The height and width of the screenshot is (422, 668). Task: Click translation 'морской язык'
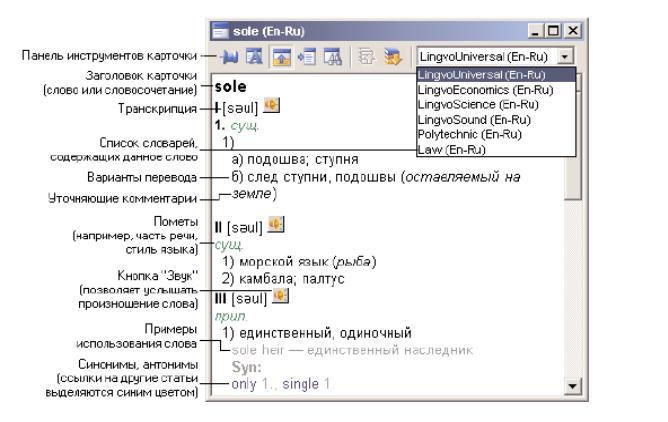tap(284, 261)
